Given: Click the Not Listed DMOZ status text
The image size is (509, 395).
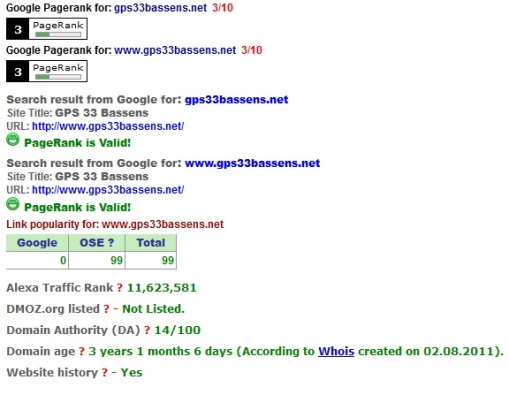Looking at the screenshot, I should [153, 309].
